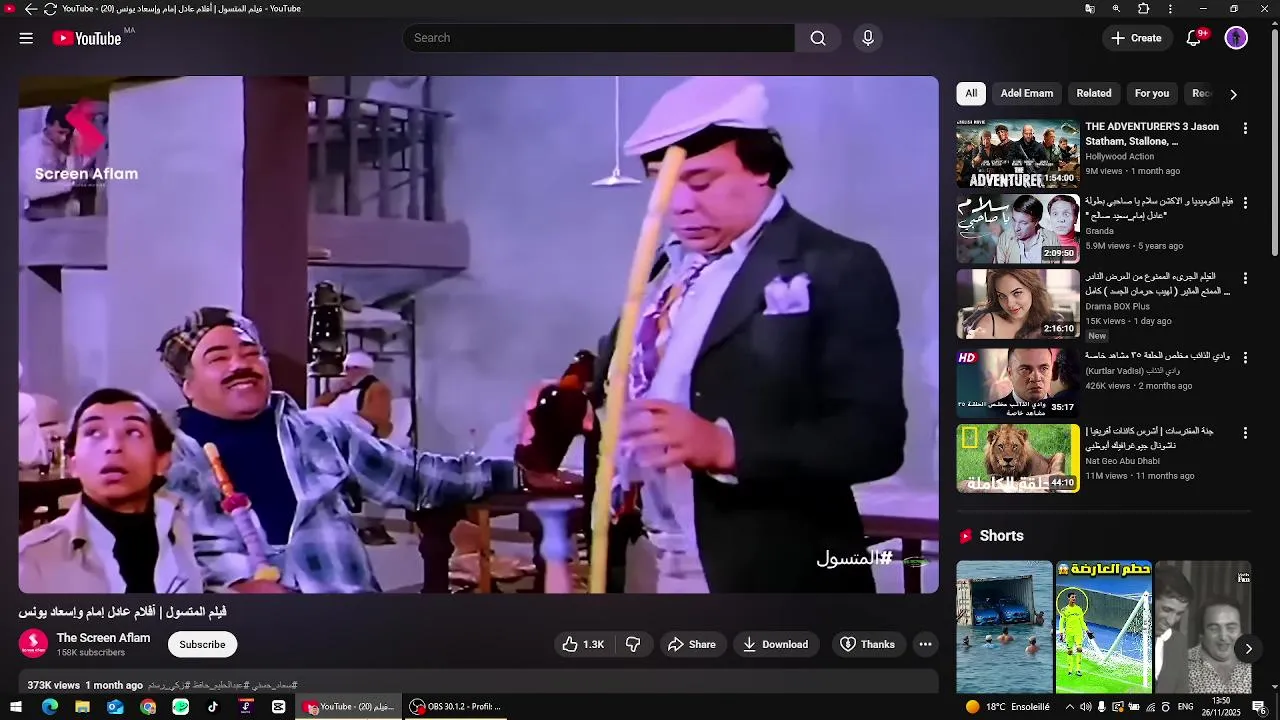Screen dimensions: 1280x720
Task: Open The Screen Aflam channel avatar
Action: tap(34, 644)
